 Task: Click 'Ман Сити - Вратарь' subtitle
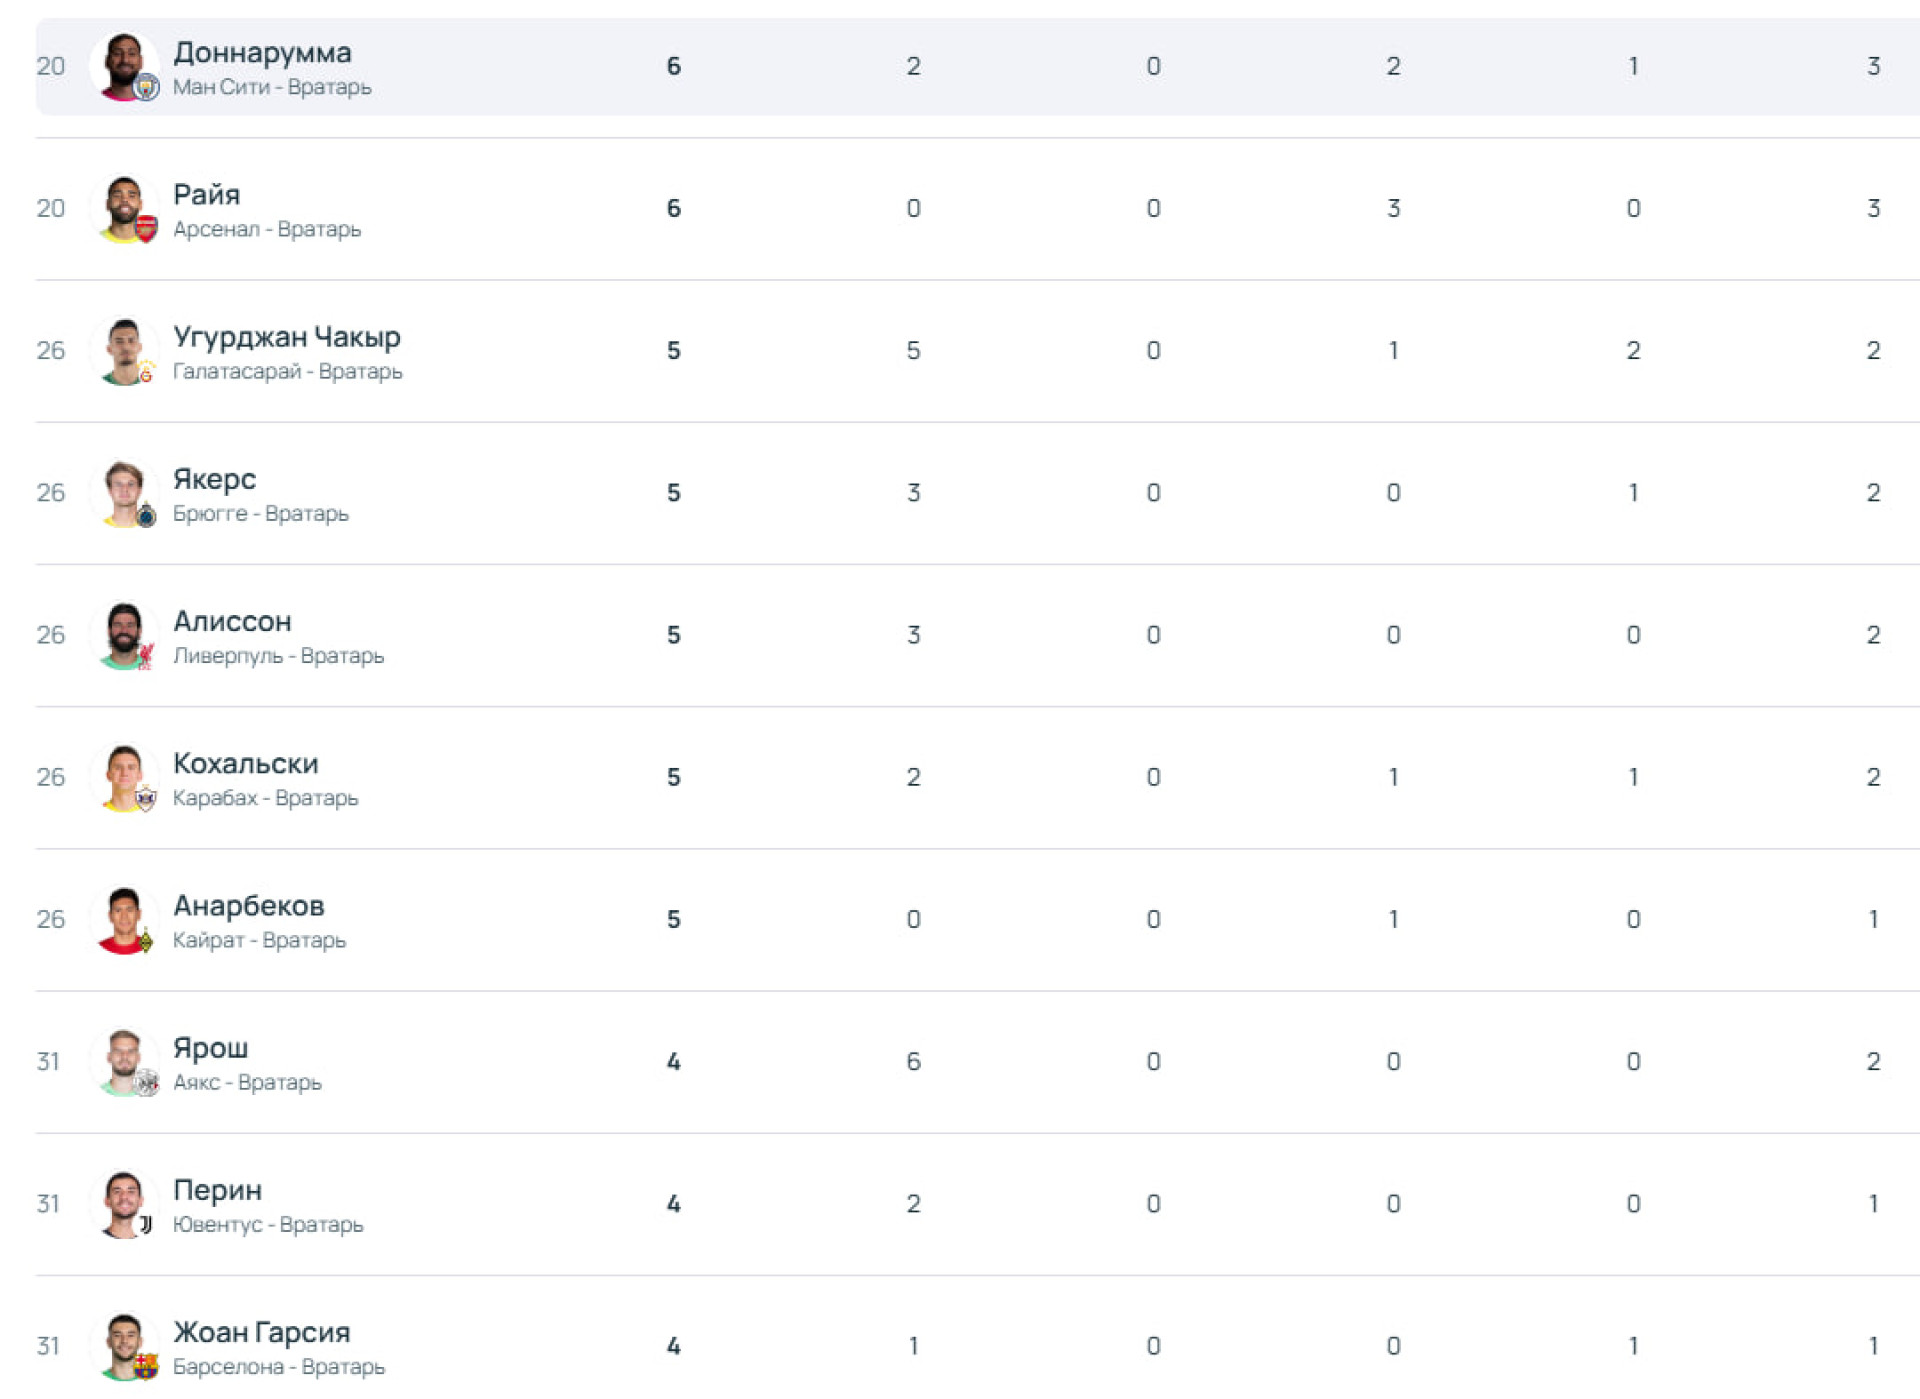272,87
